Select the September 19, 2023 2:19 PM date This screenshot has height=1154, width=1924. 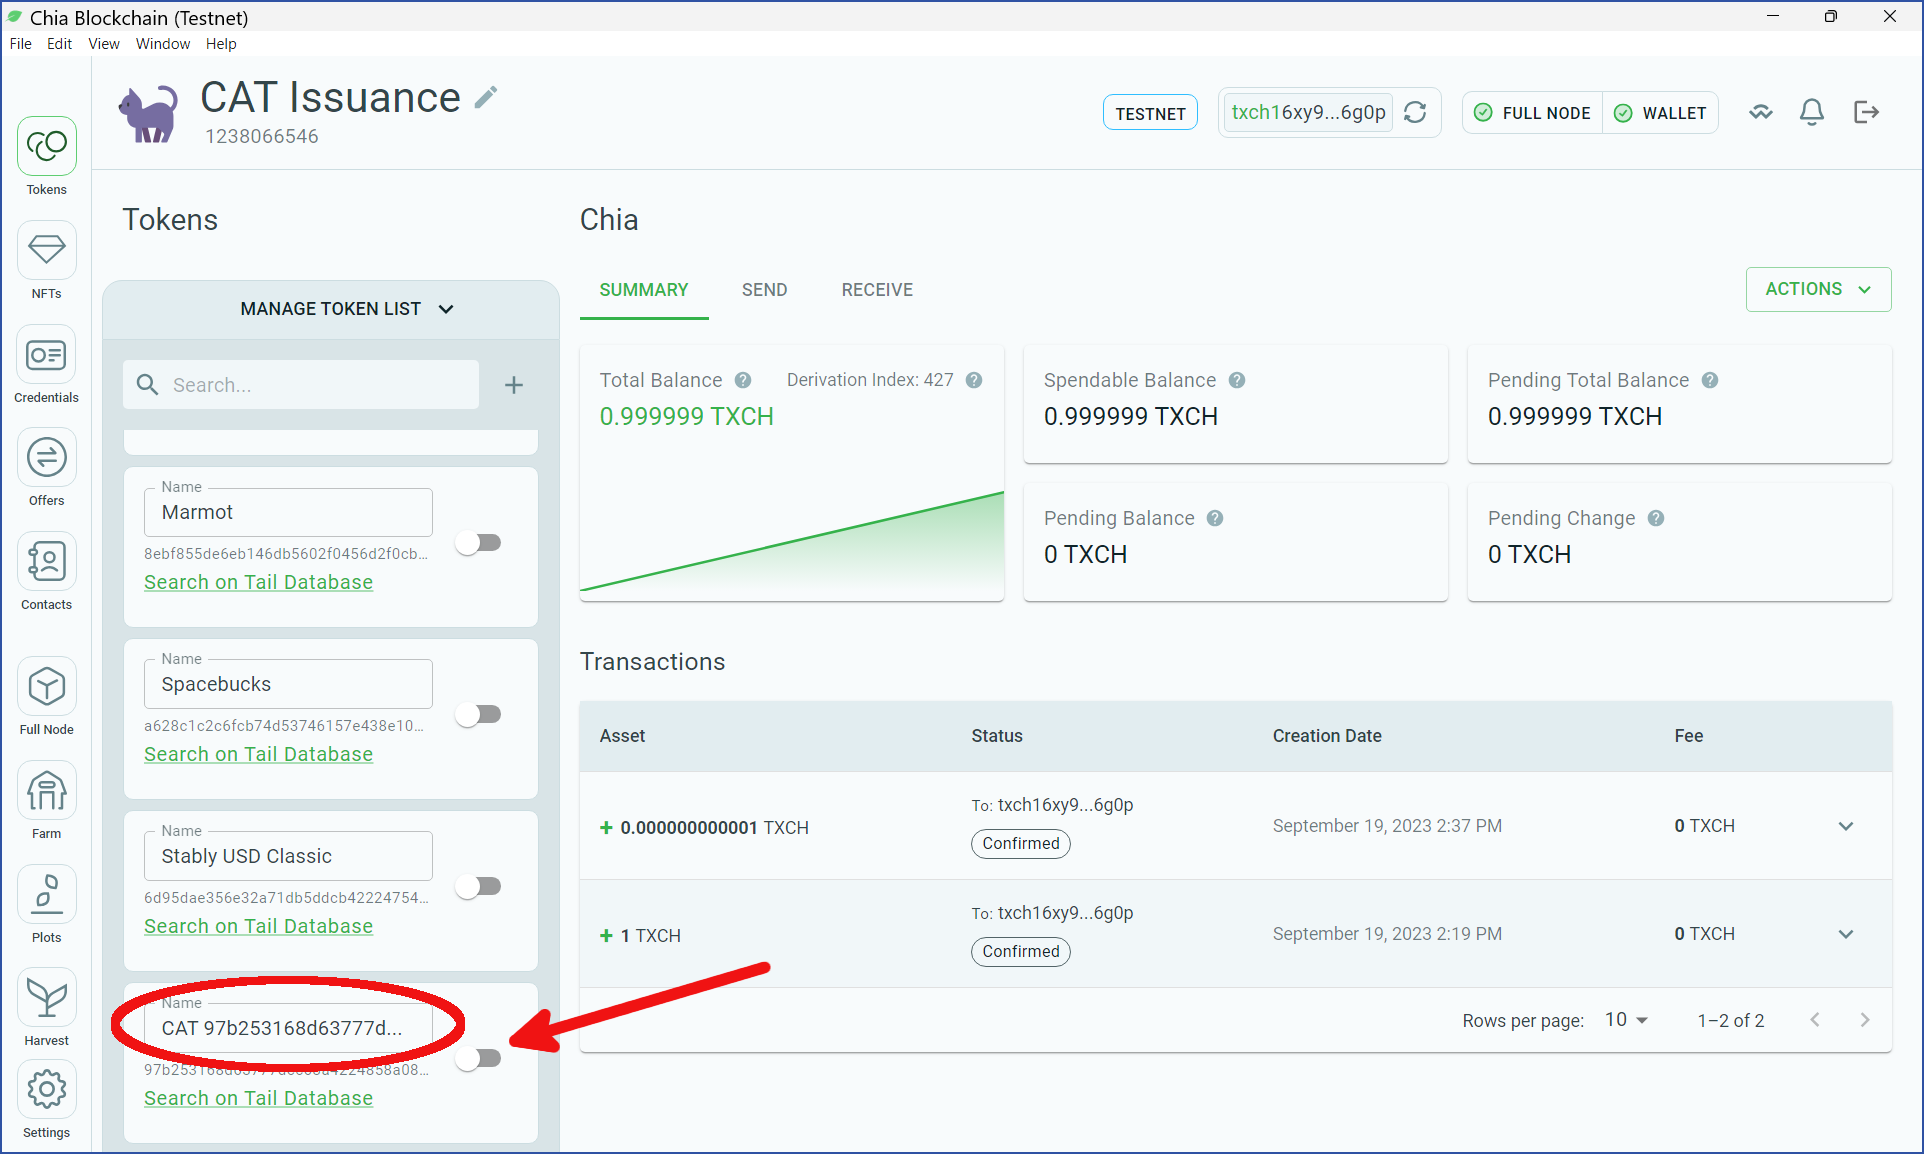point(1387,934)
